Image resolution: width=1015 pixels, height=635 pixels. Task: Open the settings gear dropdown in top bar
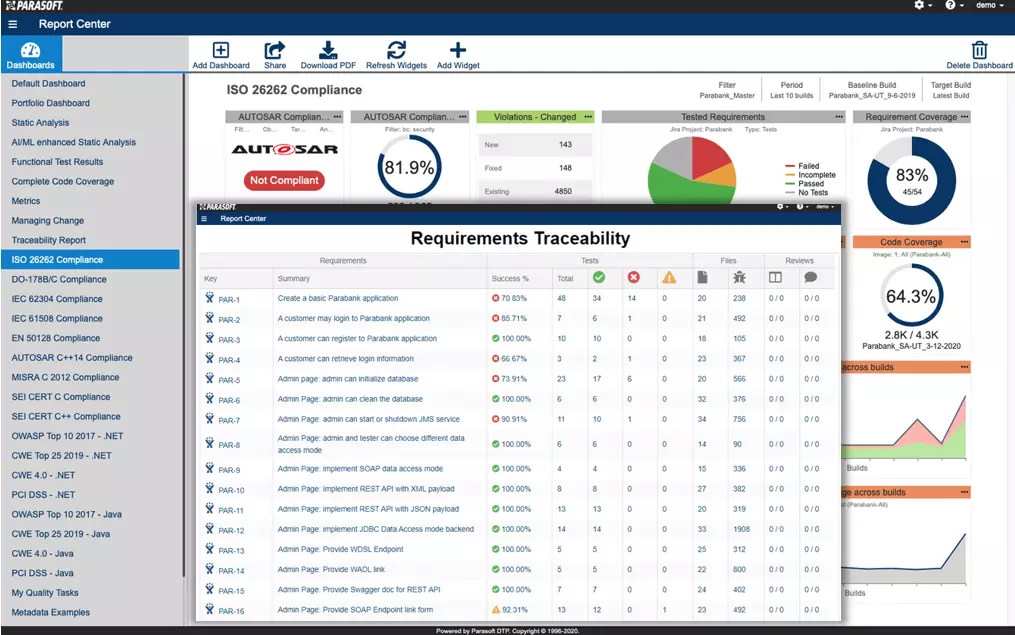923,5
